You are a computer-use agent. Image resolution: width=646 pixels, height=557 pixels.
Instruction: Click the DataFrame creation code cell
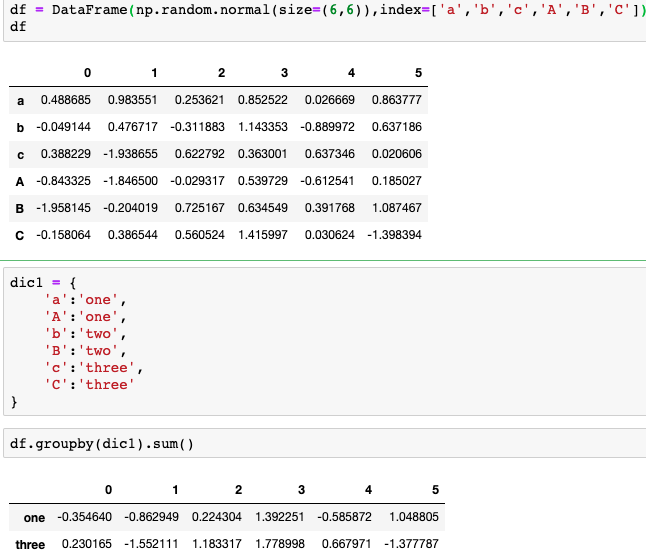click(x=325, y=21)
